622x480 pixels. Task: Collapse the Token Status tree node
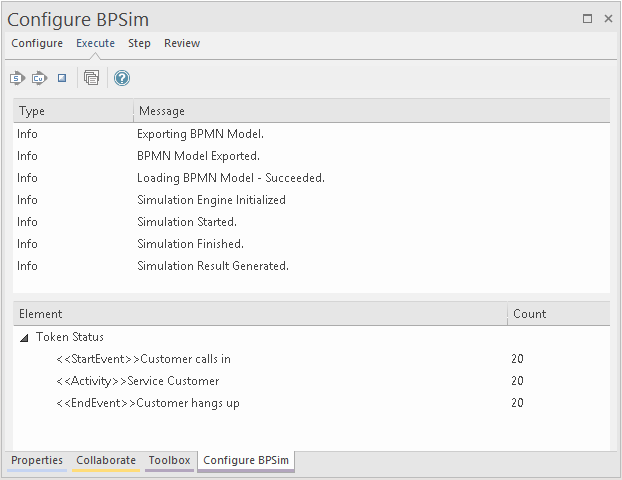(24, 338)
